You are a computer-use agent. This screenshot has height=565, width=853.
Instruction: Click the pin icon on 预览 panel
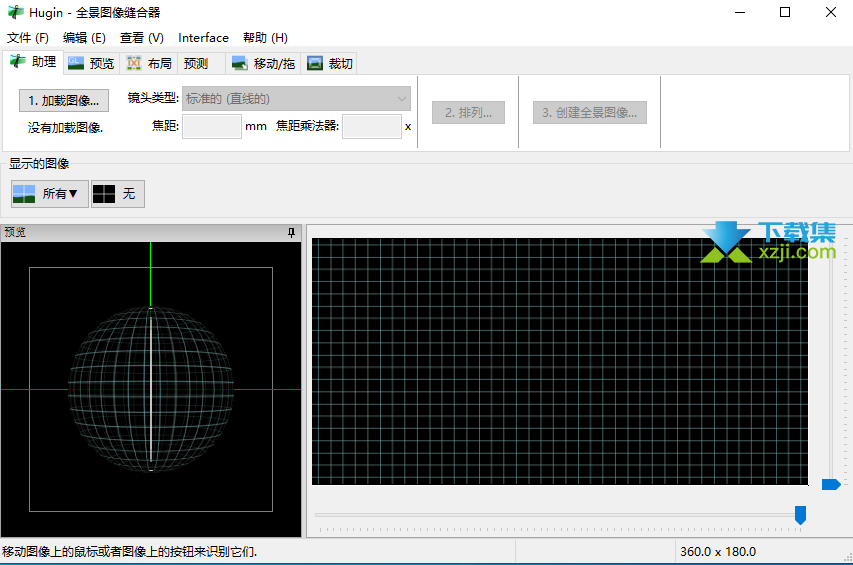pyautogui.click(x=292, y=232)
